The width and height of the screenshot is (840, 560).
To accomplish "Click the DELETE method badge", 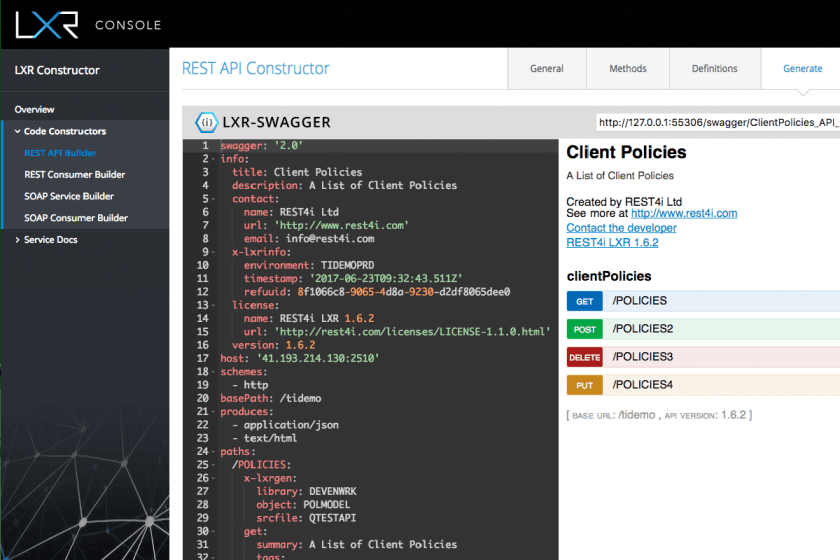I will (x=585, y=357).
